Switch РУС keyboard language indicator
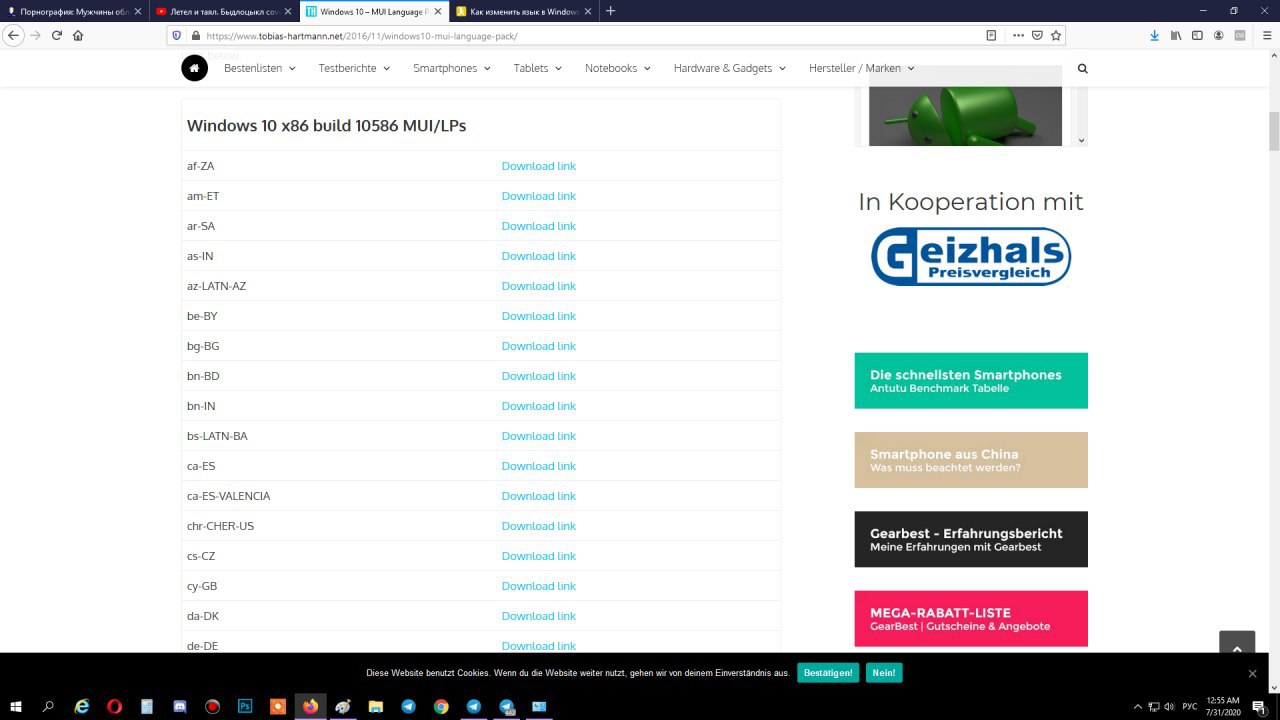Viewport: 1280px width, 720px height. tap(1189, 706)
